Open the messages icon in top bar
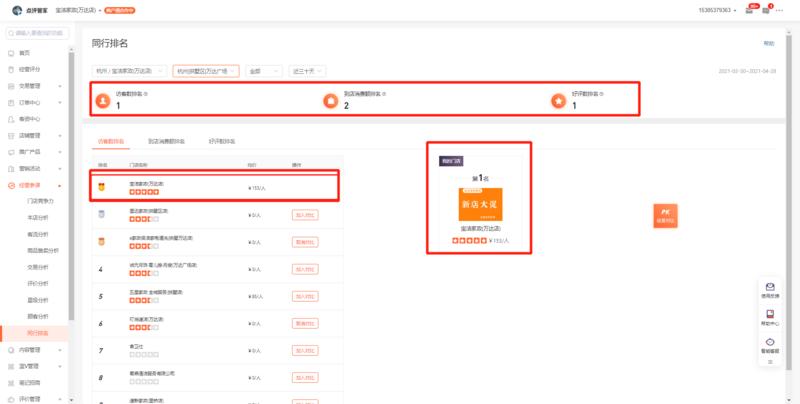Screen dimensions: 800x404 click(765, 10)
